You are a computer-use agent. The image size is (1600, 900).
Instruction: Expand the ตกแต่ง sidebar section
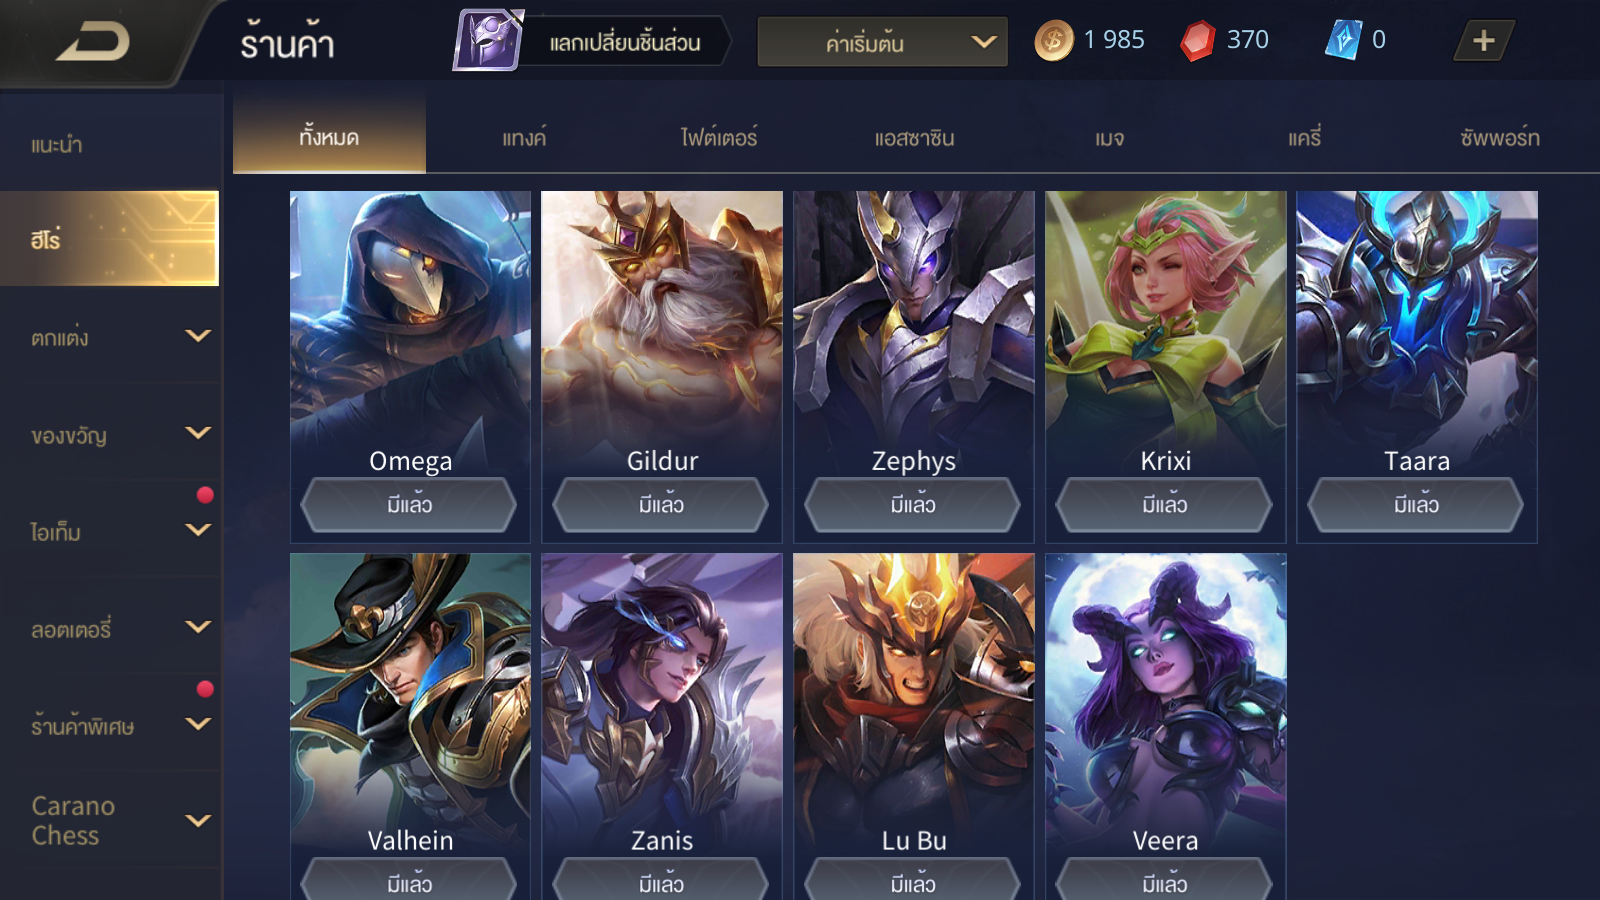[x=110, y=337]
